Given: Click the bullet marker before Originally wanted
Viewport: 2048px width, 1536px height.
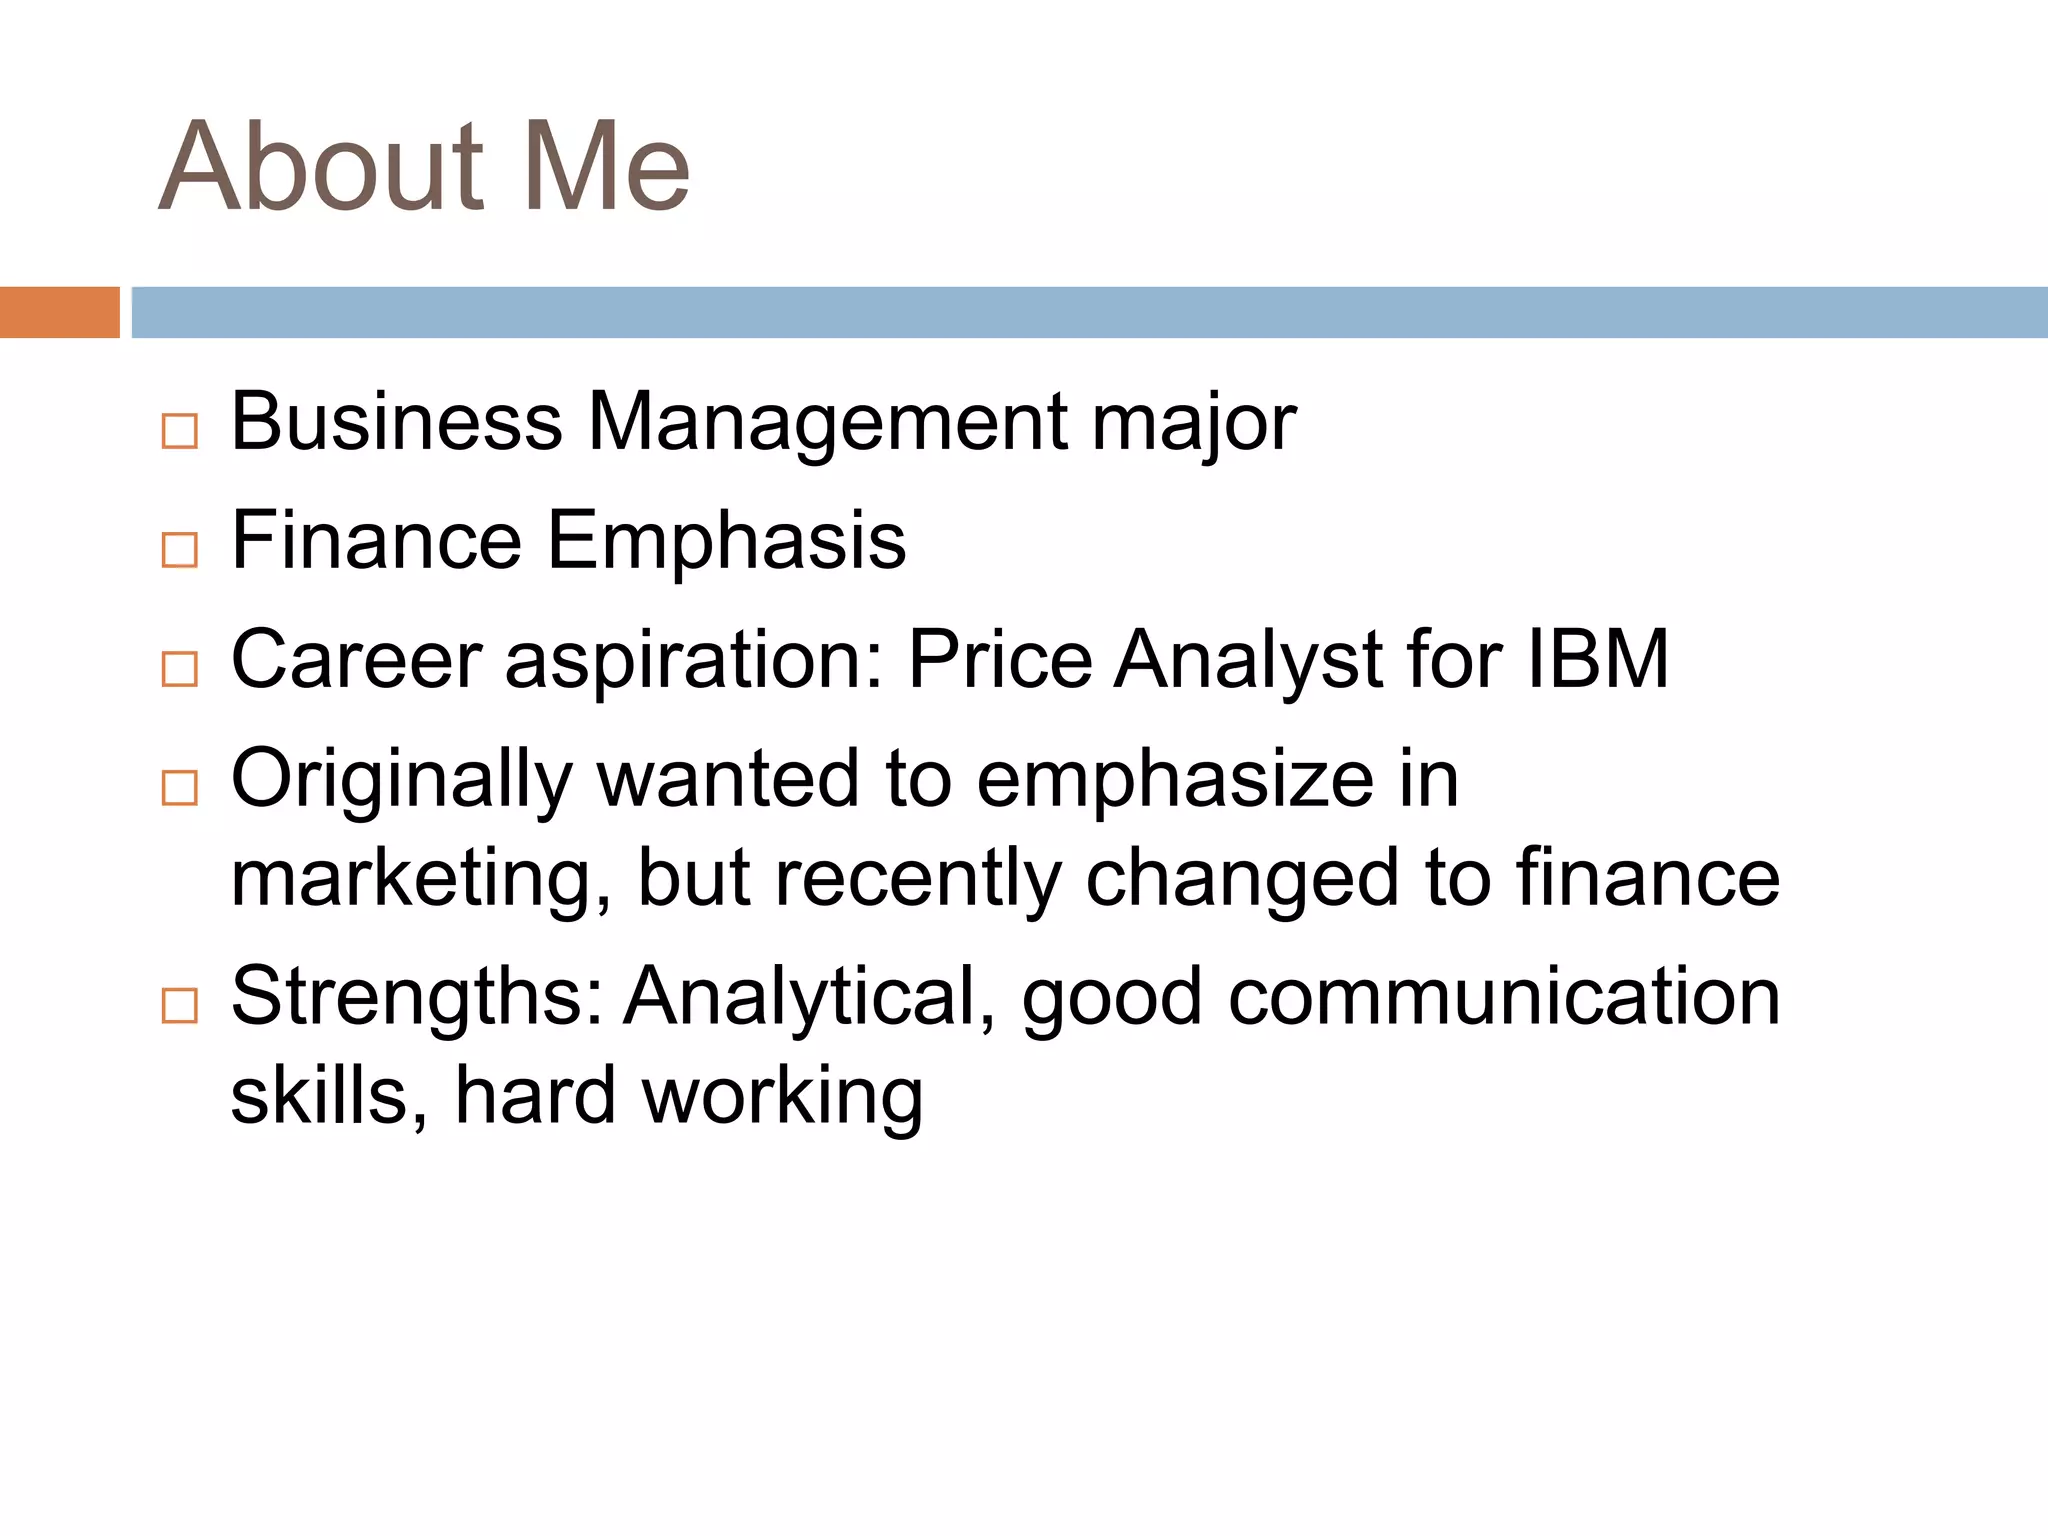Looking at the screenshot, I should [x=180, y=788].
